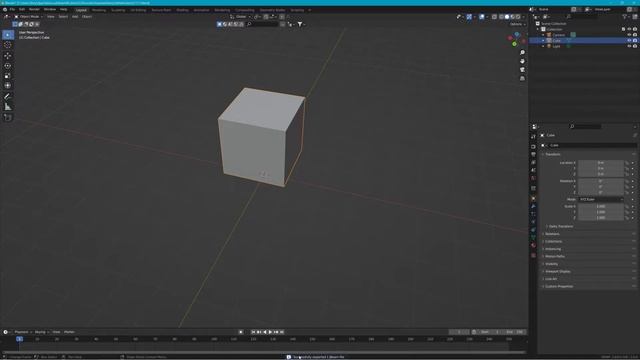Image resolution: width=640 pixels, height=360 pixels.
Task: Open the timeline Marker menu
Action: pos(69,332)
